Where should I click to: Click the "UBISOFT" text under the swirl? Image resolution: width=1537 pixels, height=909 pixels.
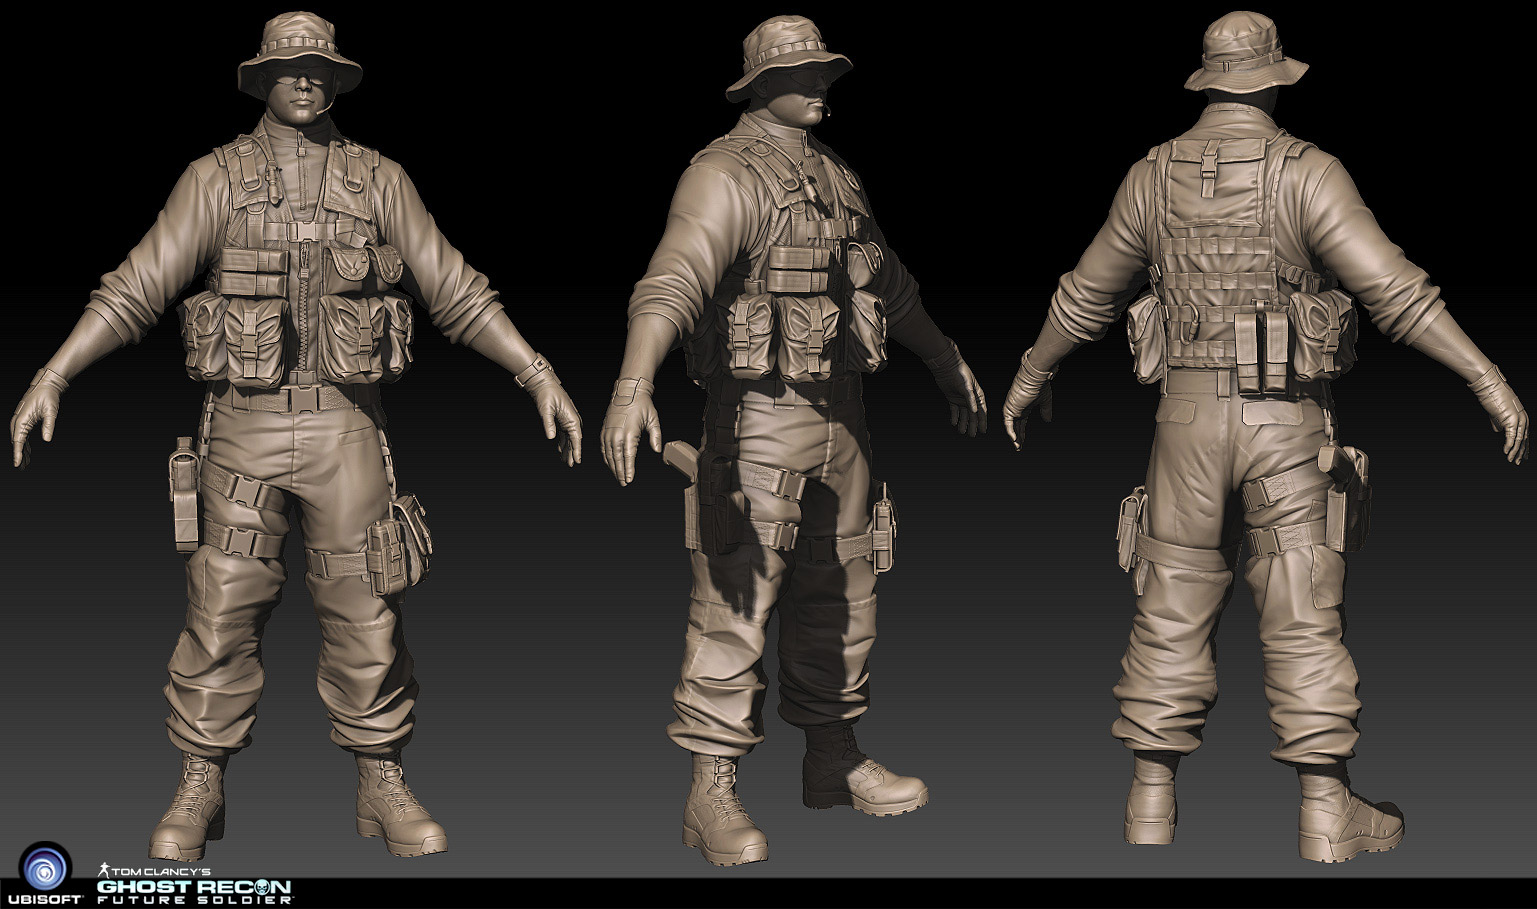44,897
